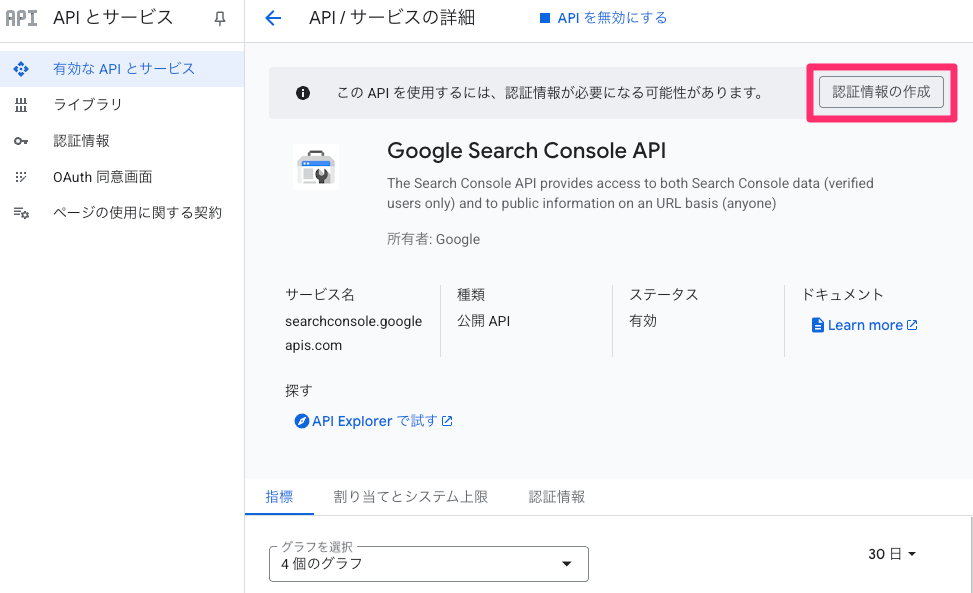
Task: Click the Google Search Console API logo
Action: 316,167
